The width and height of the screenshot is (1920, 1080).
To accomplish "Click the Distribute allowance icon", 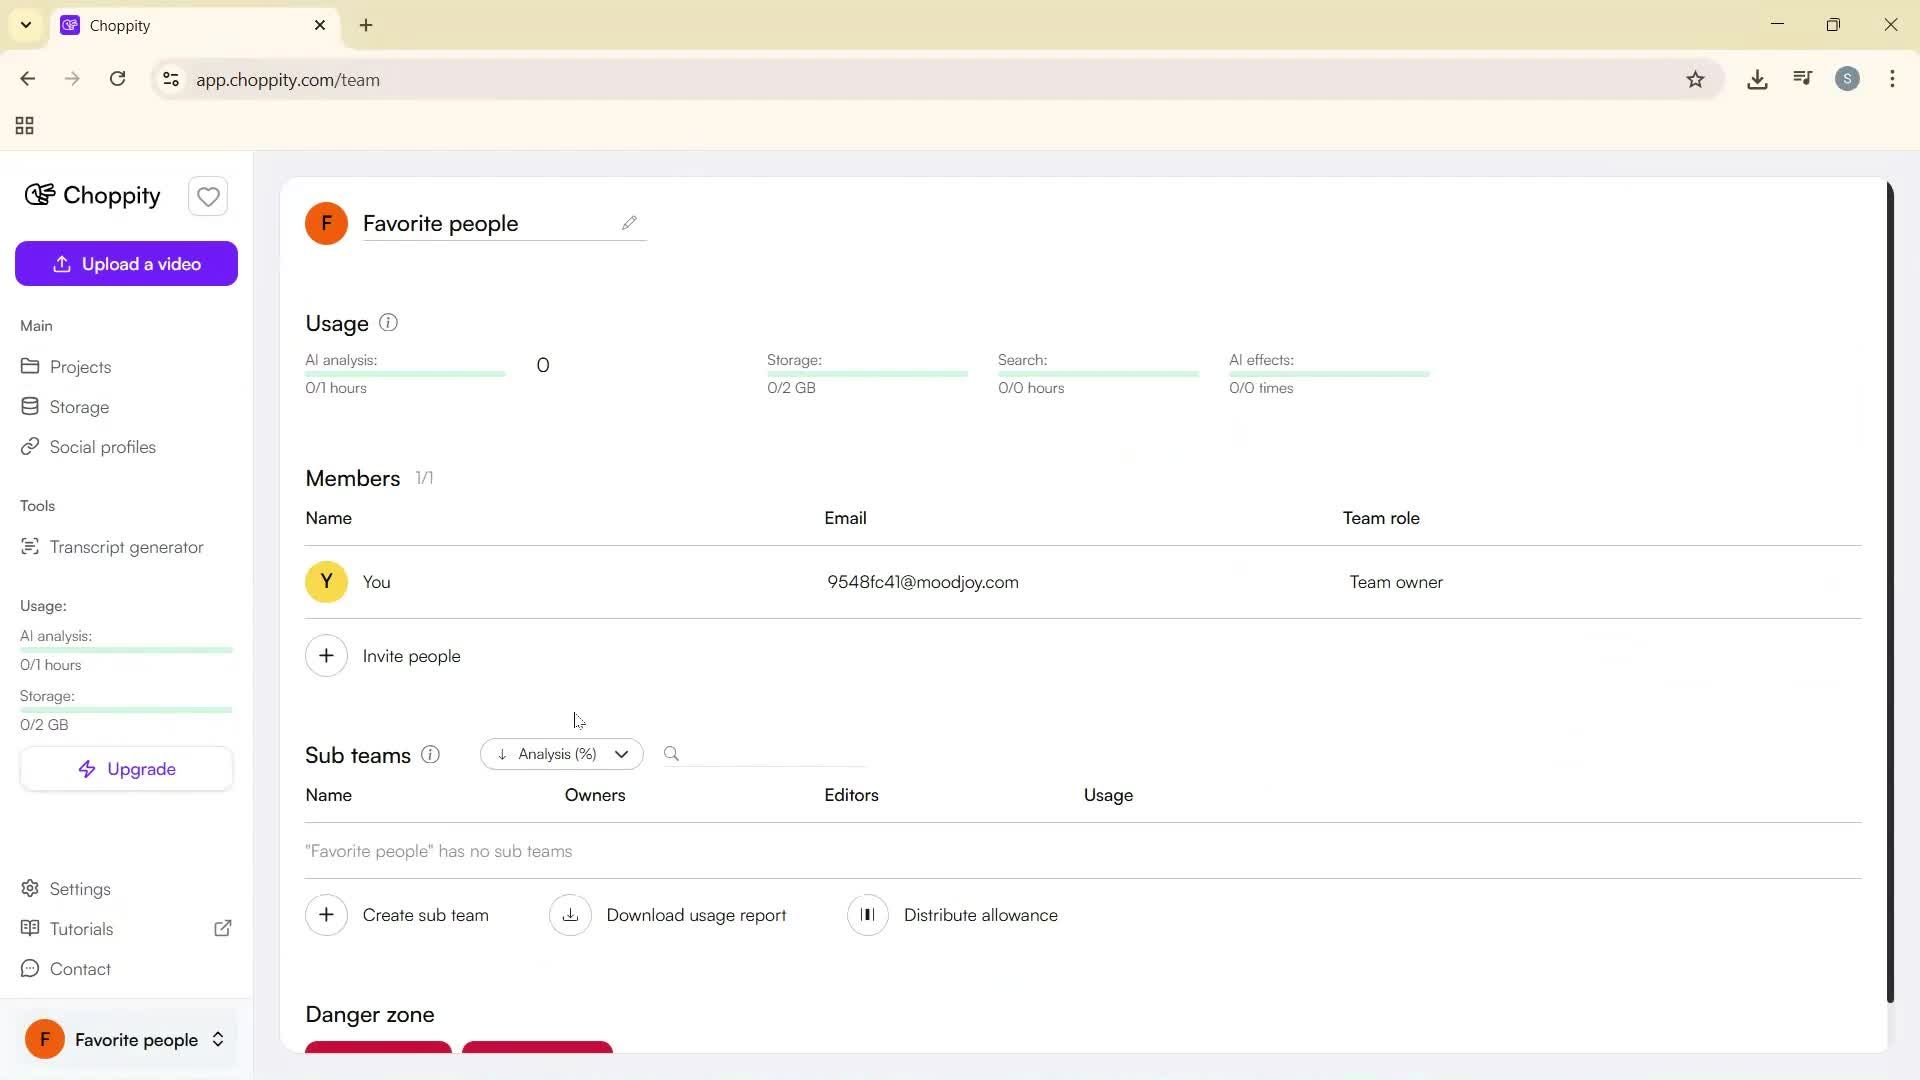I will [x=867, y=915].
